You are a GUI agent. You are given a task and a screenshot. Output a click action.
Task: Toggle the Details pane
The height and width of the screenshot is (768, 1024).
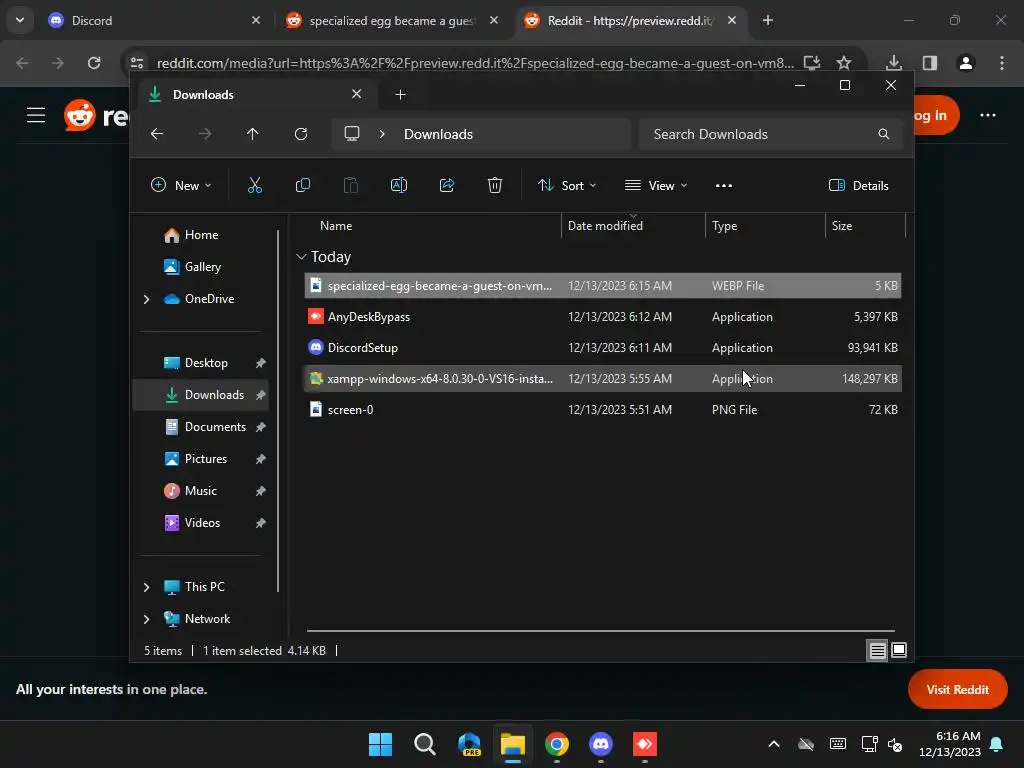tap(859, 185)
